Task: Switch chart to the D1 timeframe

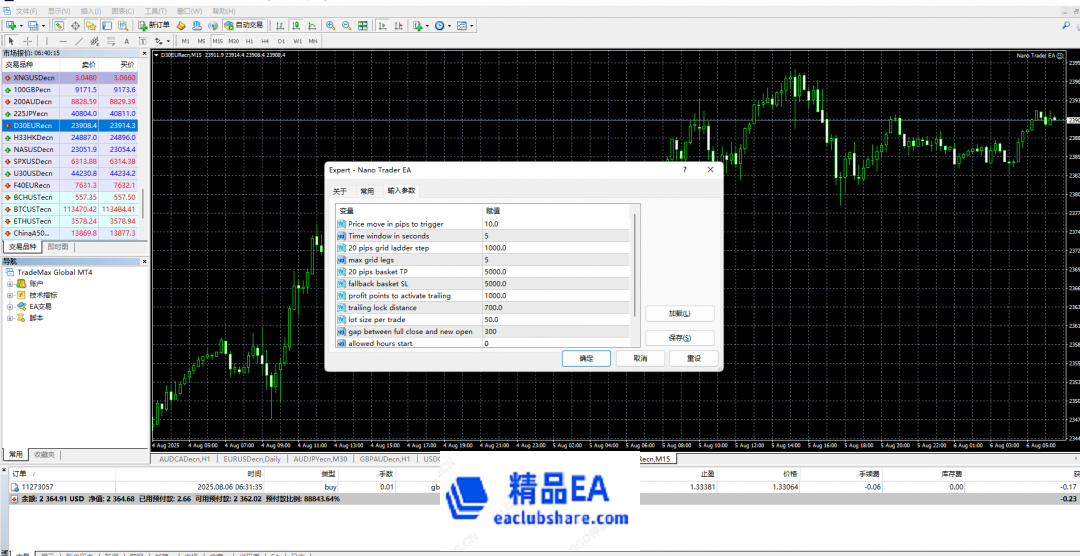Action: click(x=282, y=41)
